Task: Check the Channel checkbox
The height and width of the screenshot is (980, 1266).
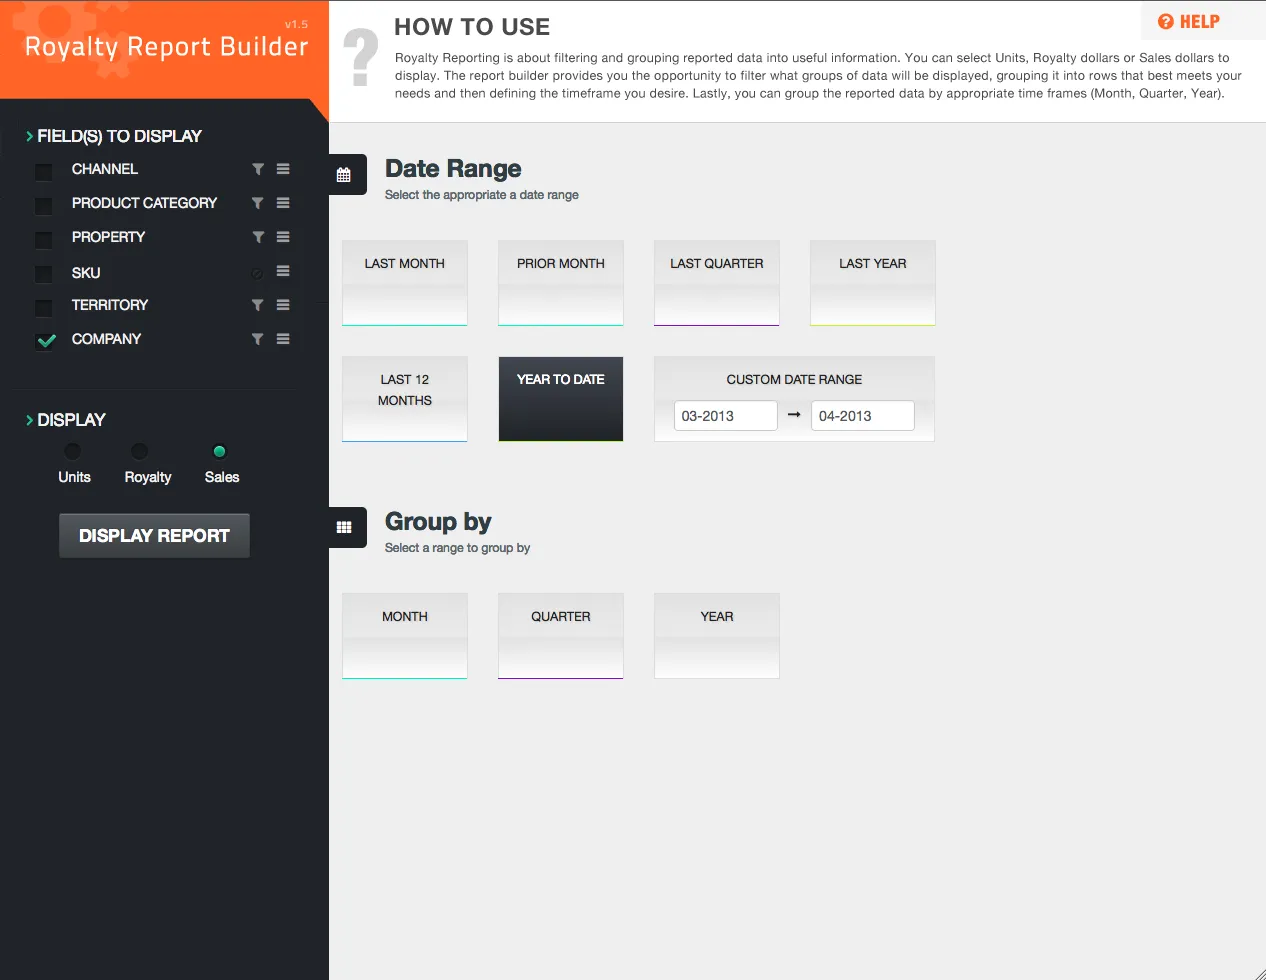Action: pos(44,171)
